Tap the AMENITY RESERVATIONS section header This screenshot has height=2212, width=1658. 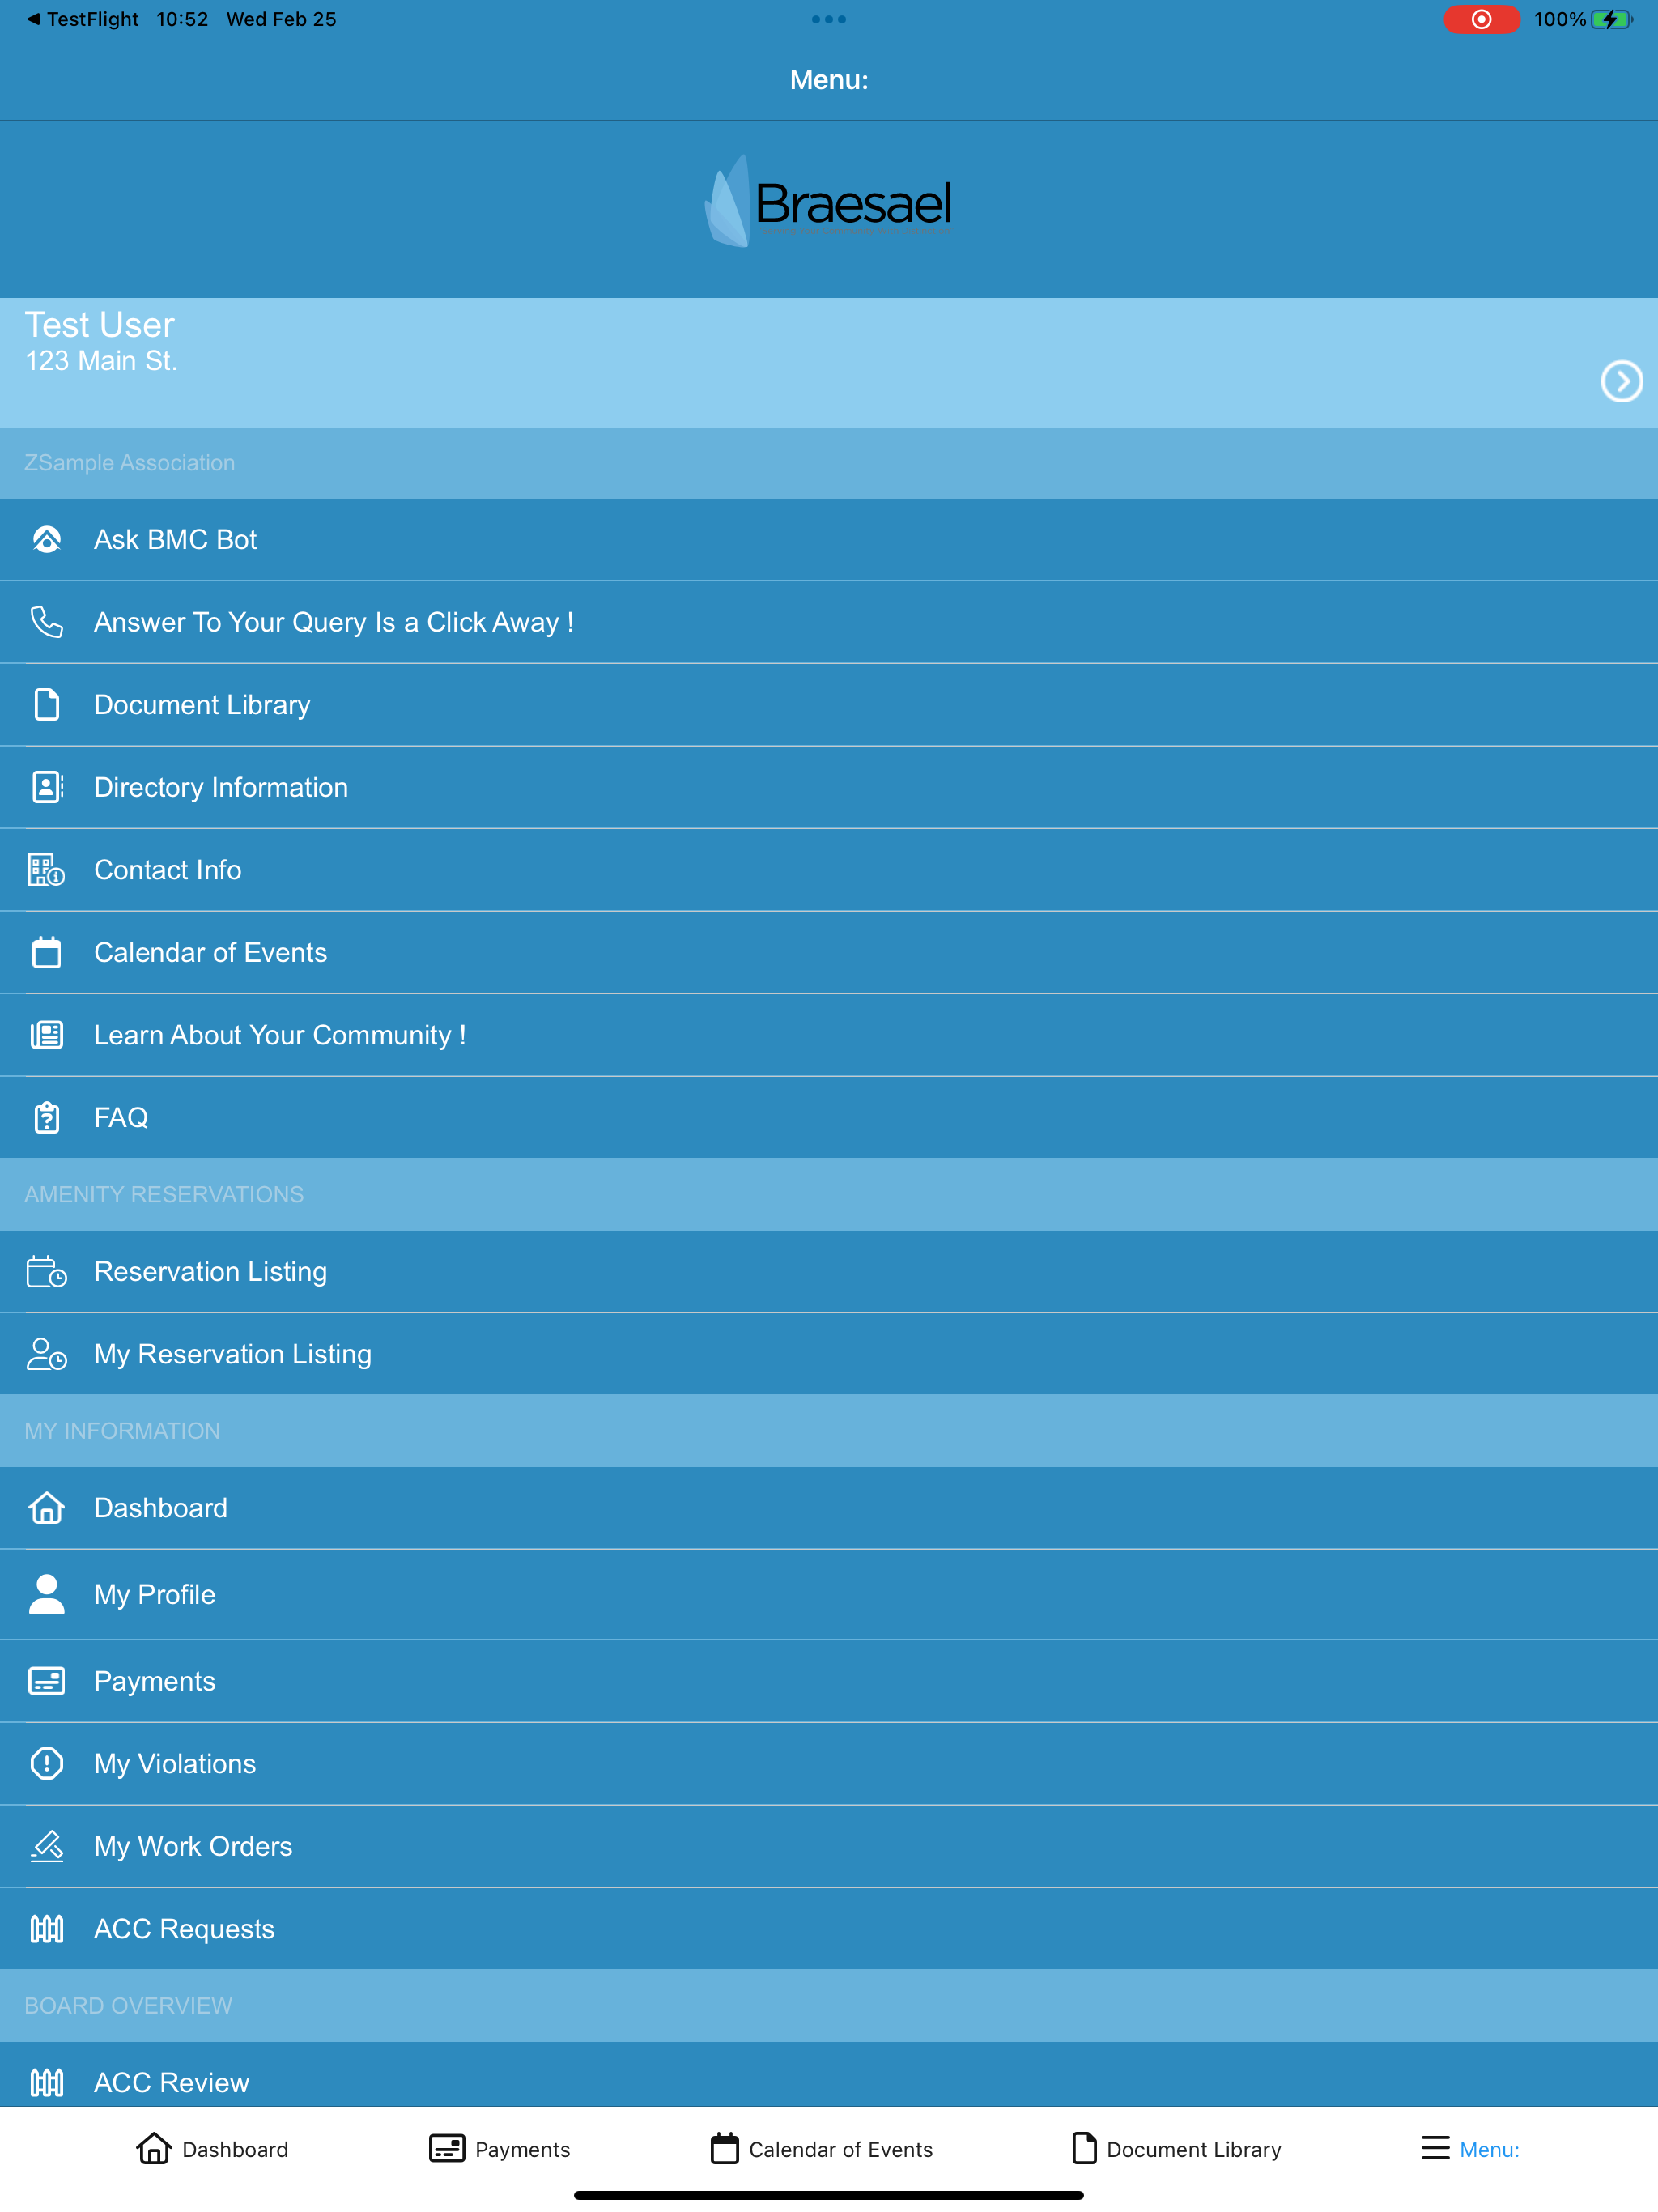829,1195
